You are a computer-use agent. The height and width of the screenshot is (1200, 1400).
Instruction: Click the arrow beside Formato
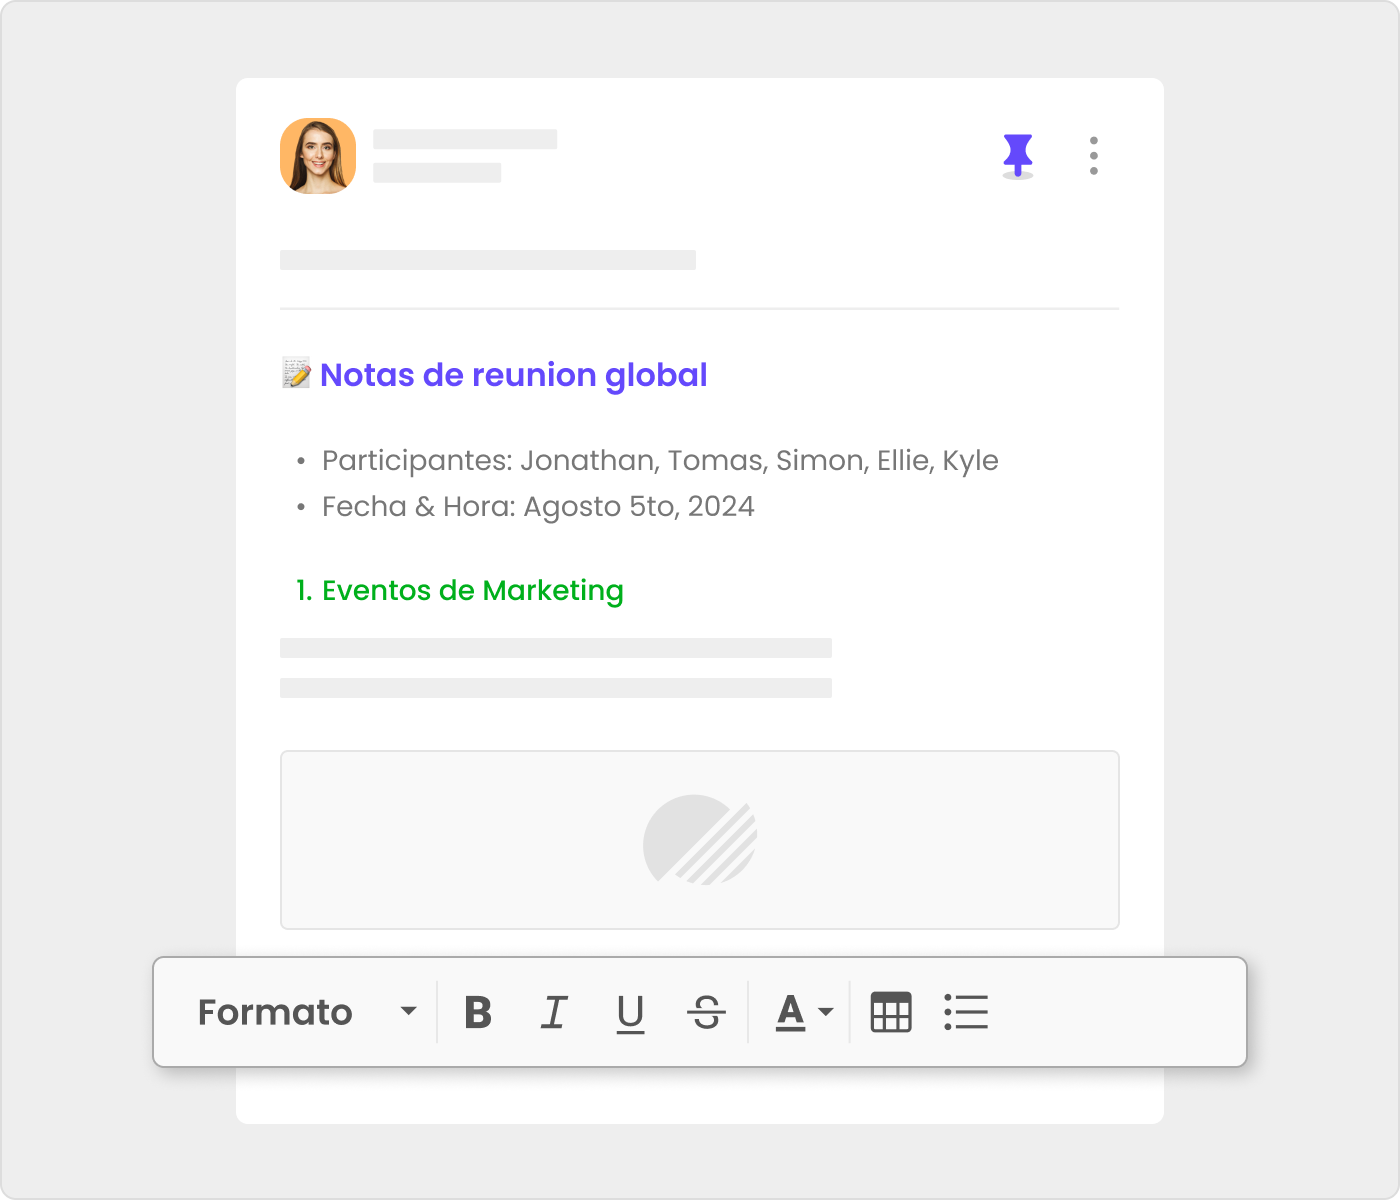[408, 1011]
